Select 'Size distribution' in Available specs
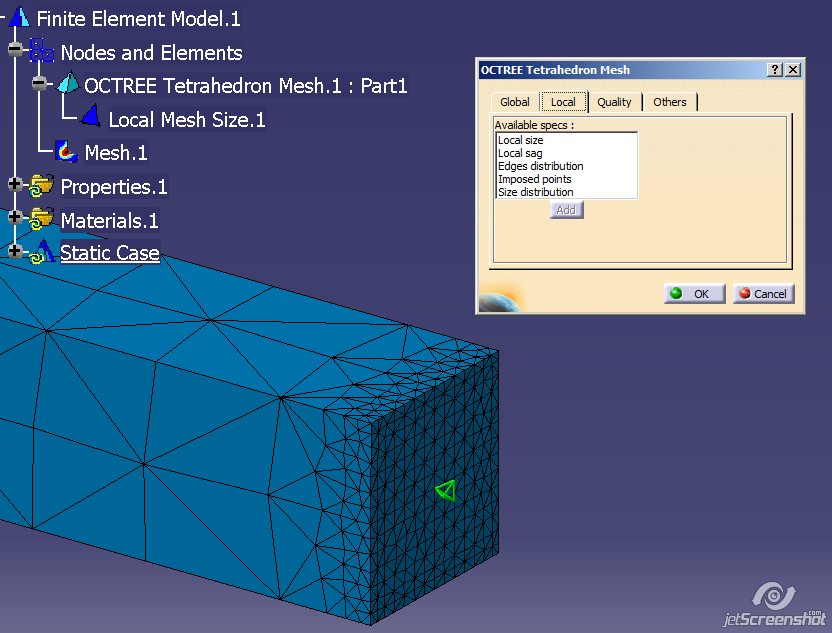This screenshot has height=633, width=832. [x=566, y=192]
